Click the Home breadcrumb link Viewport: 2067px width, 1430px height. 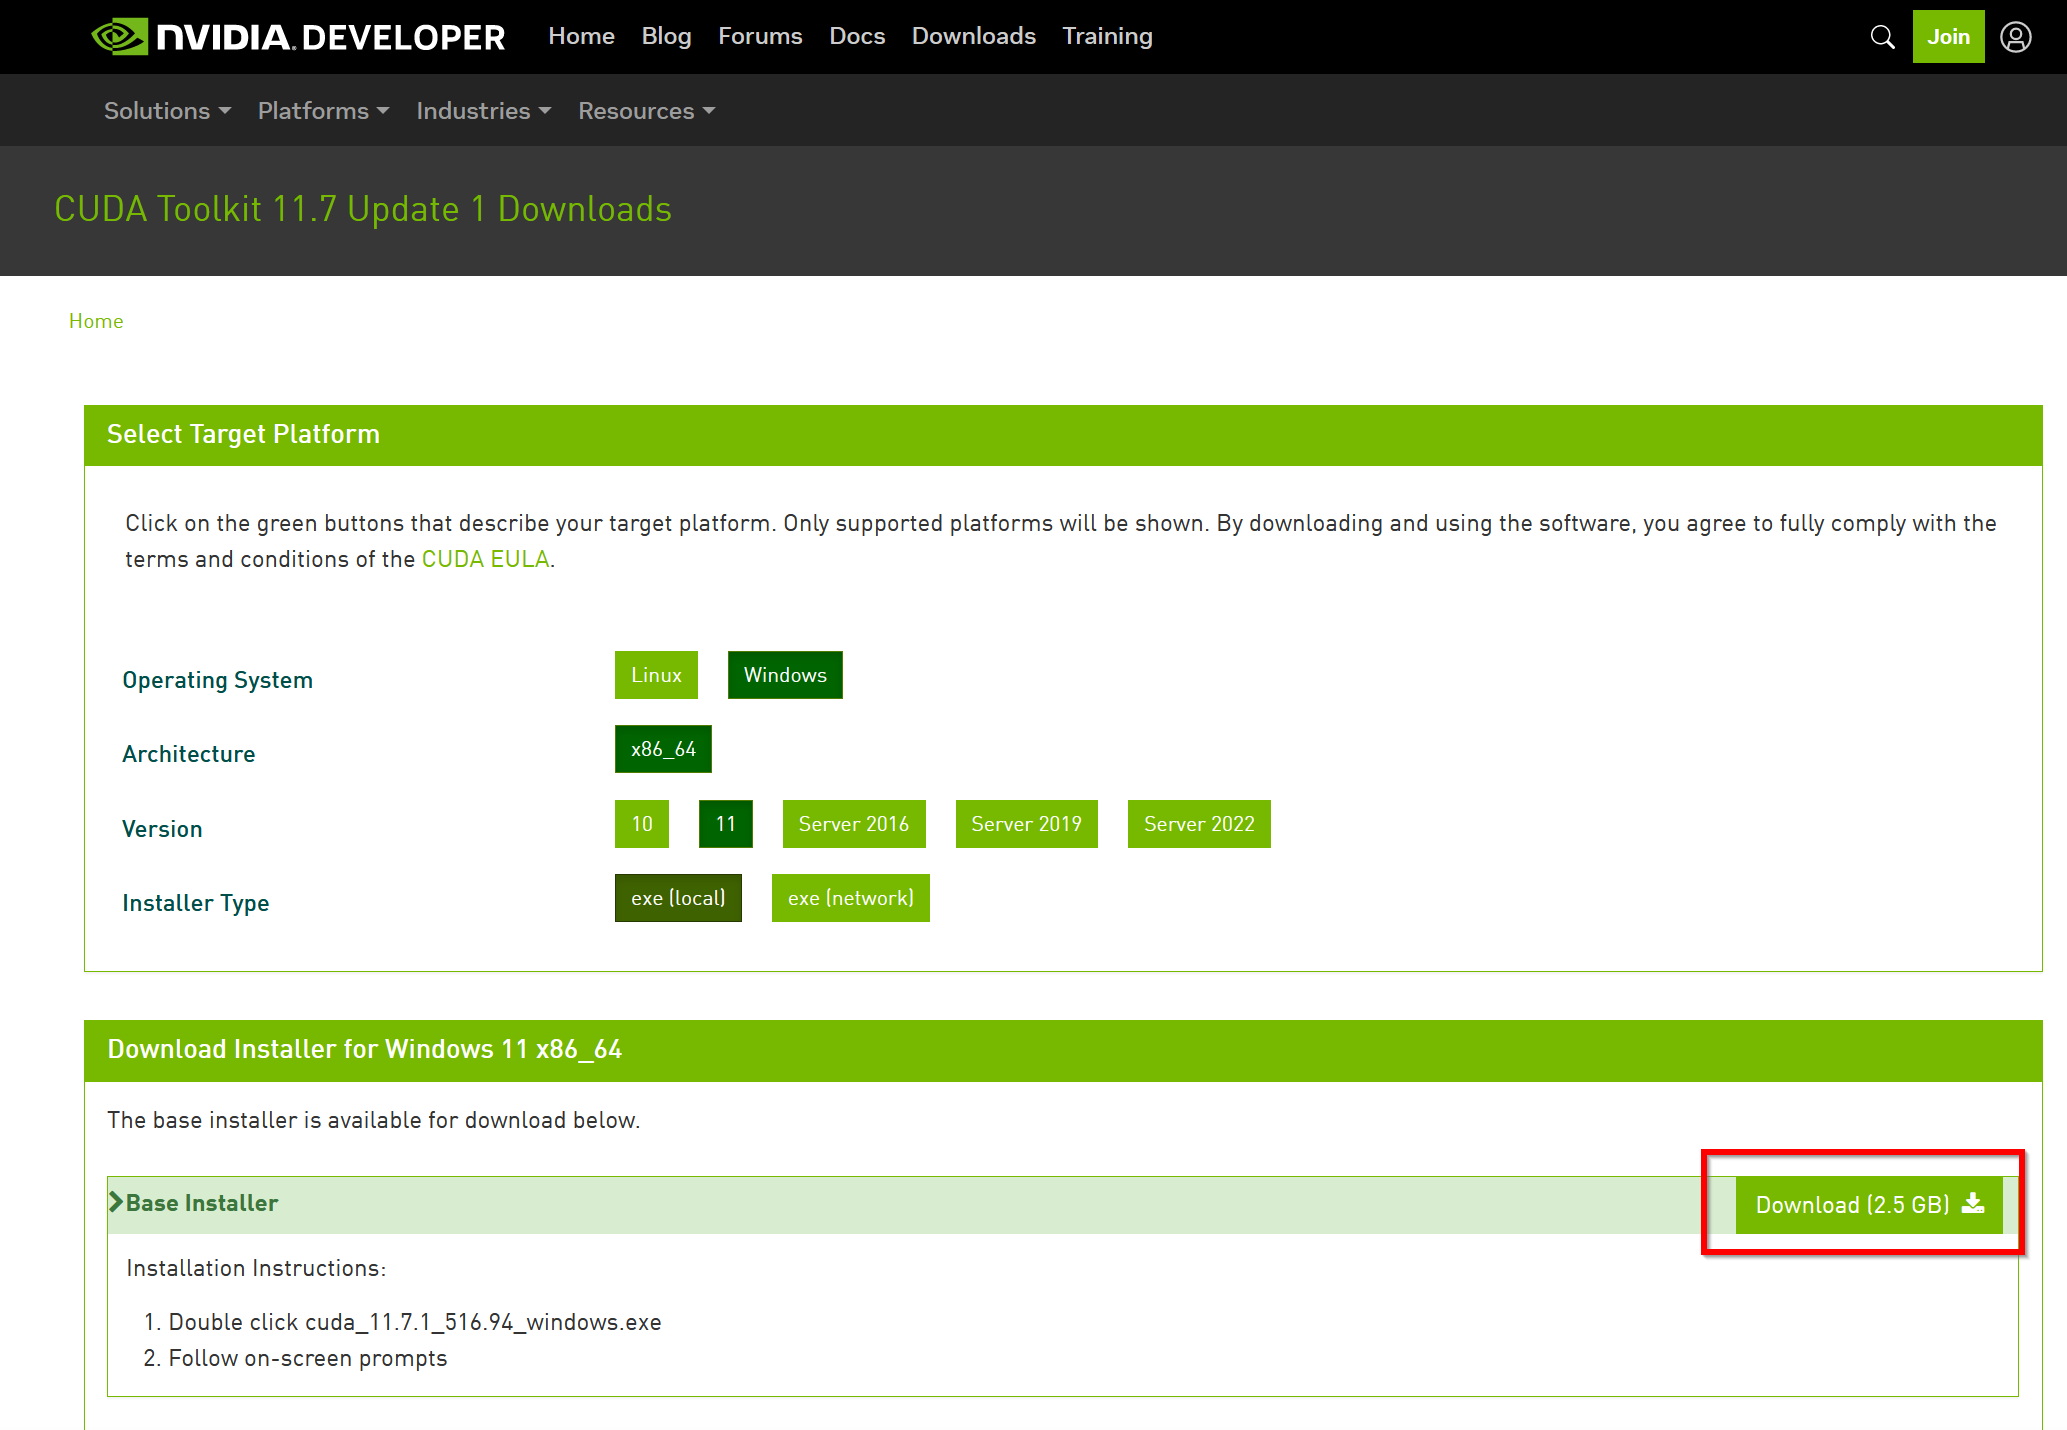pyautogui.click(x=96, y=321)
